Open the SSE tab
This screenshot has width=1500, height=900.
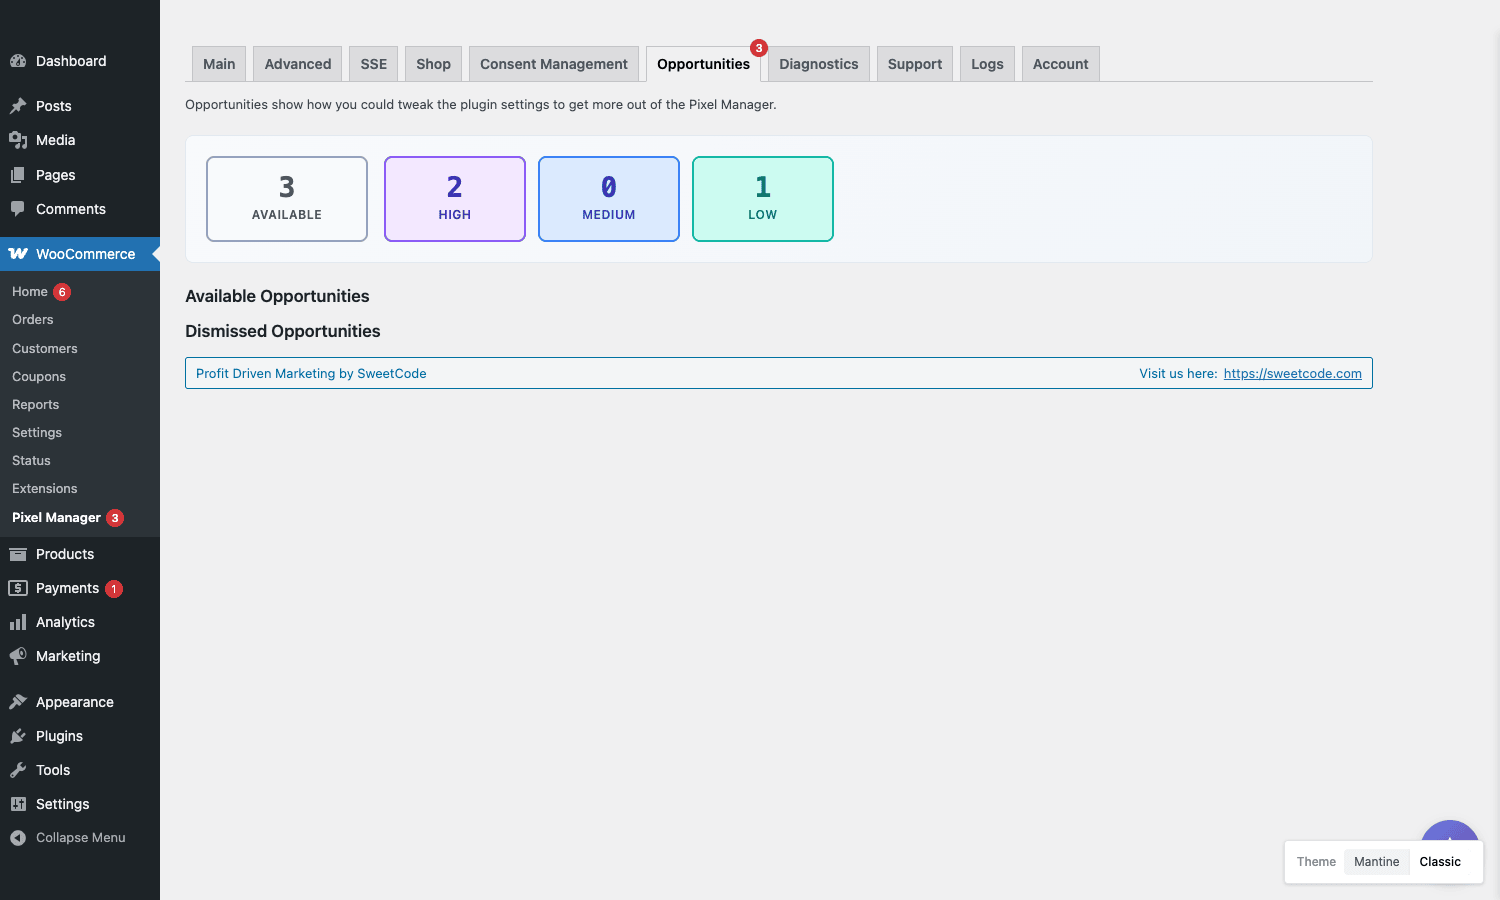pyautogui.click(x=374, y=64)
